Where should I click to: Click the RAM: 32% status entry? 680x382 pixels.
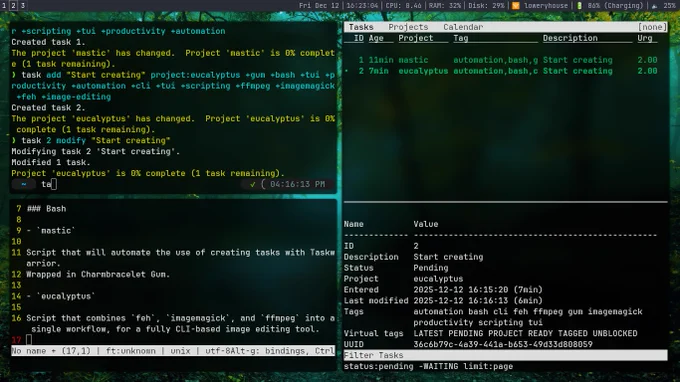point(445,6)
